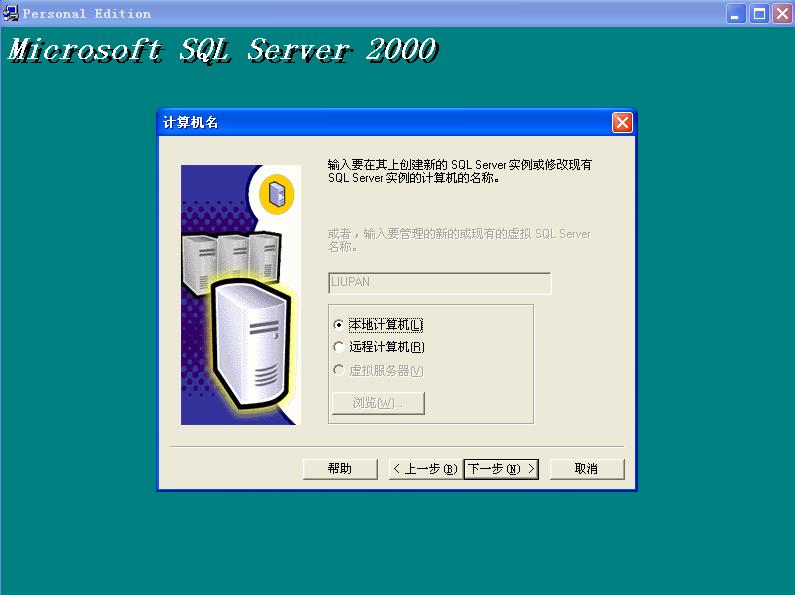Click the setup icon in Personal Edition title bar
Image resolution: width=795 pixels, height=595 pixels.
tap(10, 13)
